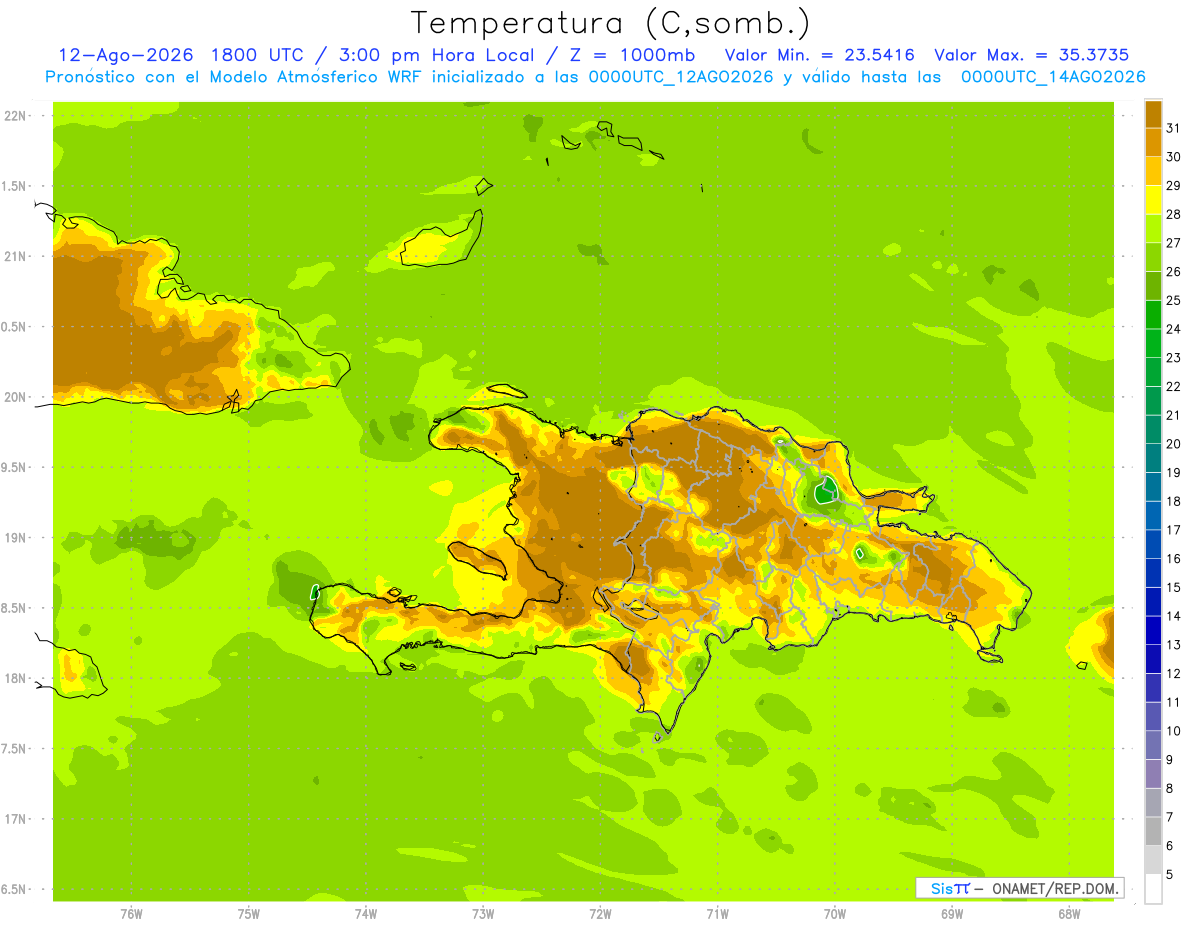Click the color legend label "9"
The width and height of the screenshot is (1200, 927).
click(1169, 760)
